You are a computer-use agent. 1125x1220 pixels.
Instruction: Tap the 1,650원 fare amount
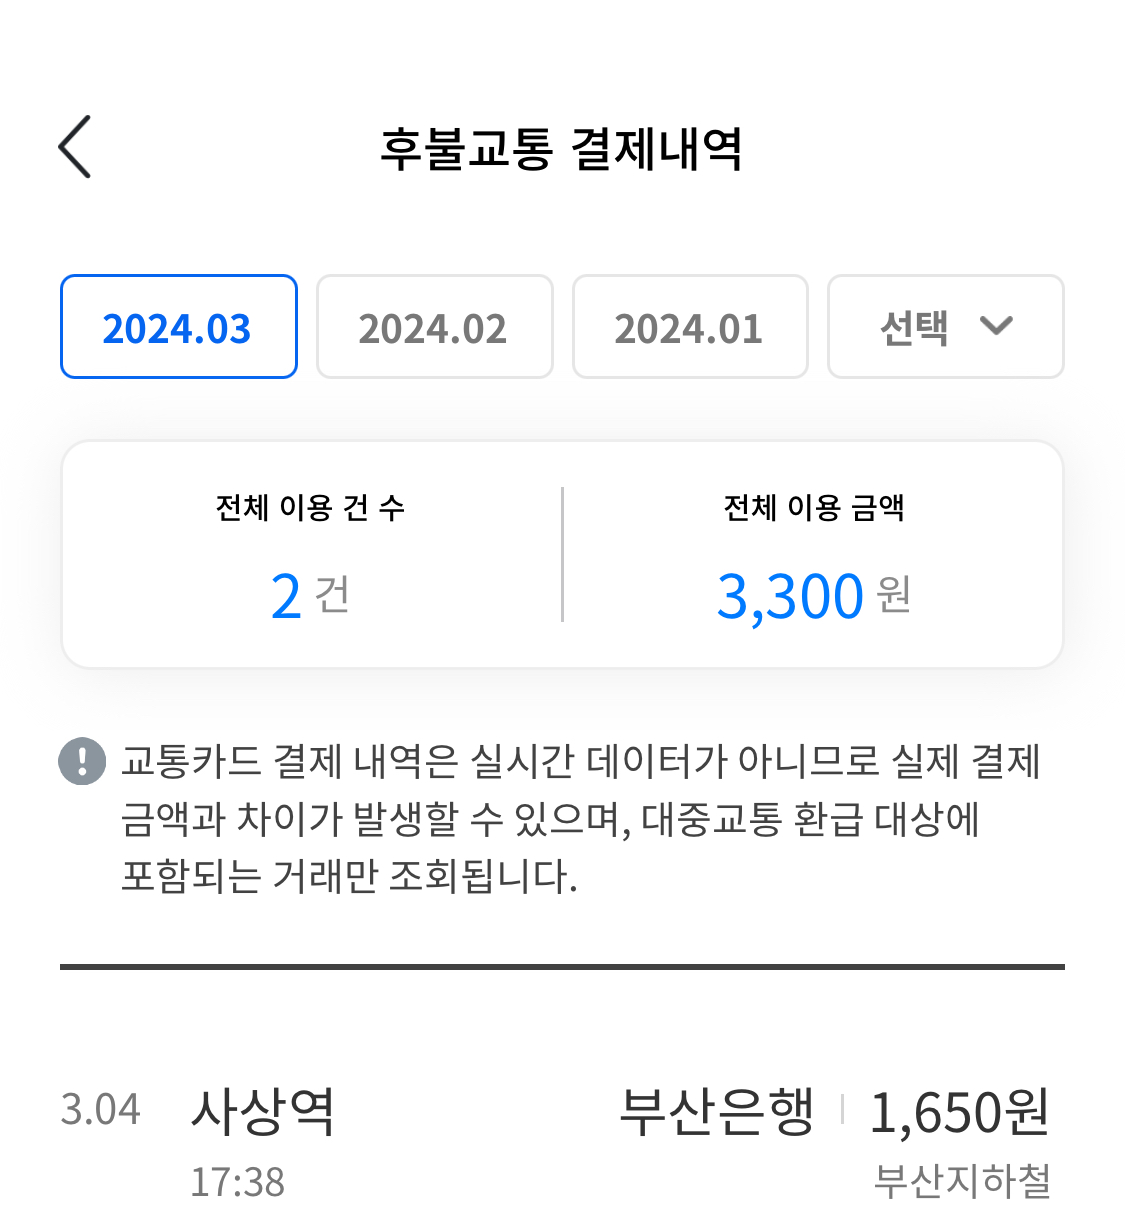click(959, 1112)
